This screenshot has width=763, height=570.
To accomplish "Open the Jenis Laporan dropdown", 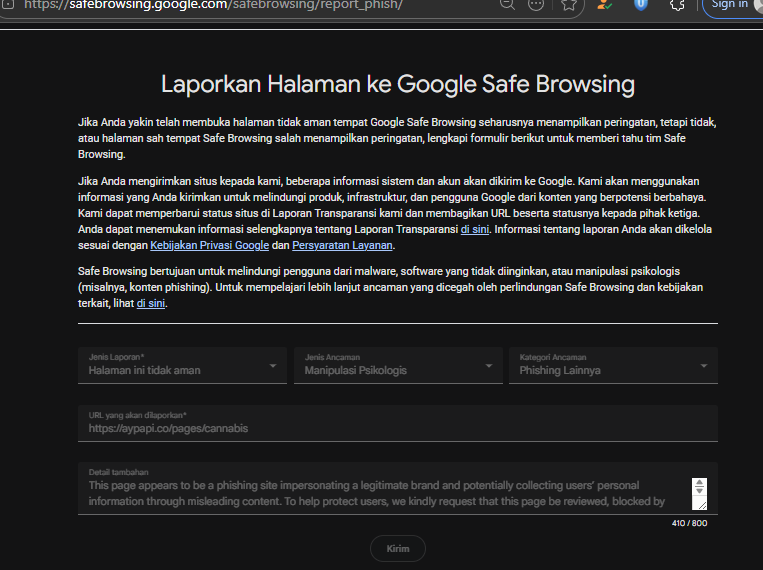I will (x=182, y=366).
